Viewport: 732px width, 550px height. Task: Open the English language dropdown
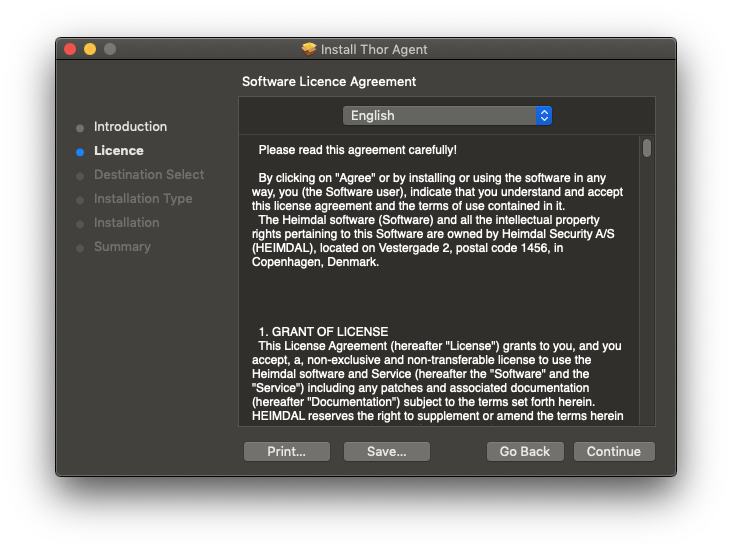tap(447, 115)
